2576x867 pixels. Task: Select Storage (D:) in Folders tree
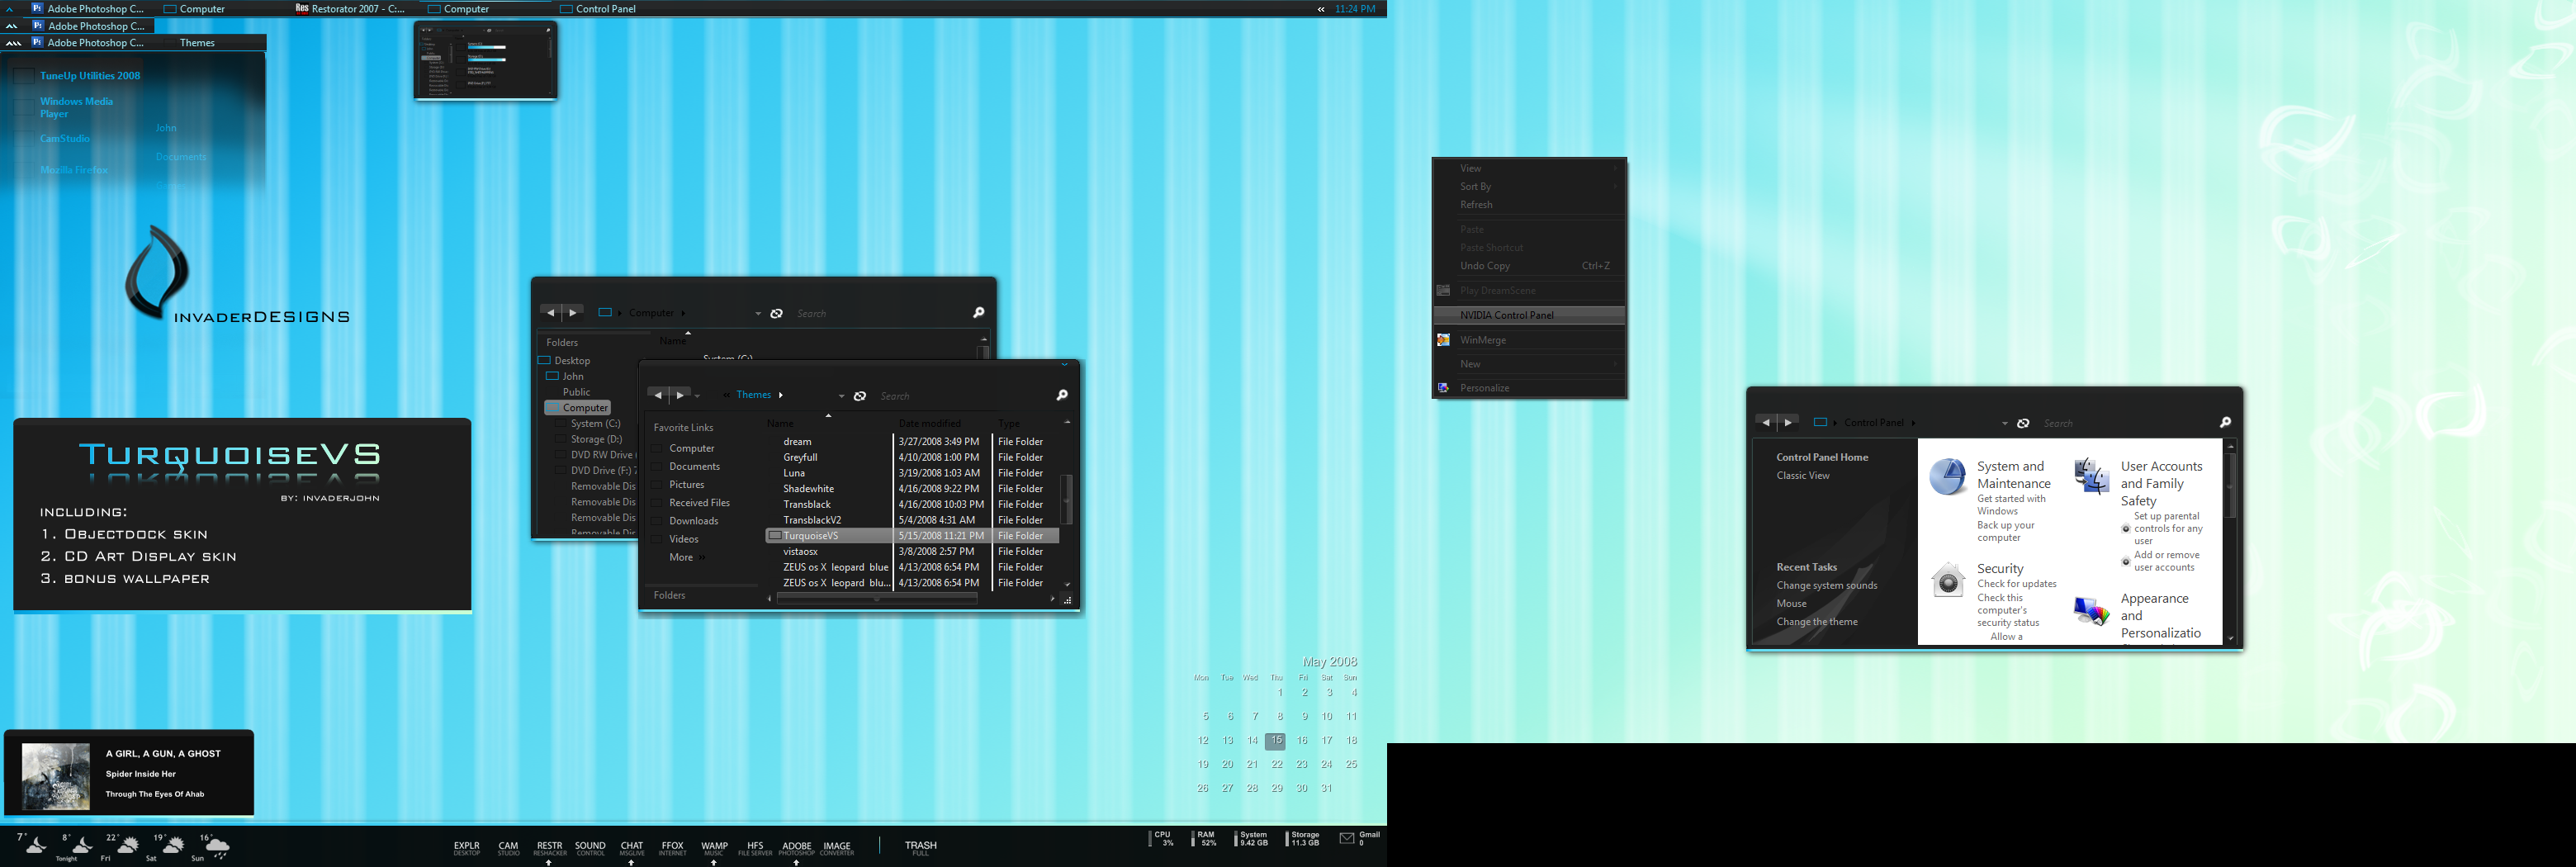[x=596, y=439]
